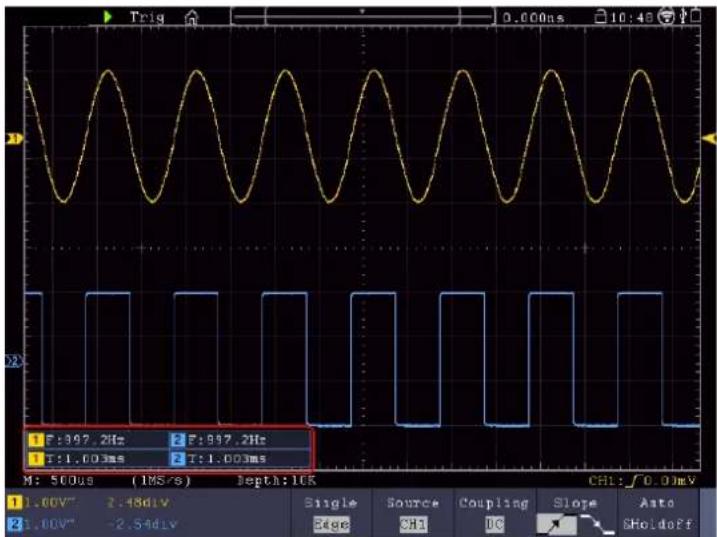Click the Wi-Fi network status icon
The width and height of the screenshot is (717, 537).
click(x=666, y=17)
